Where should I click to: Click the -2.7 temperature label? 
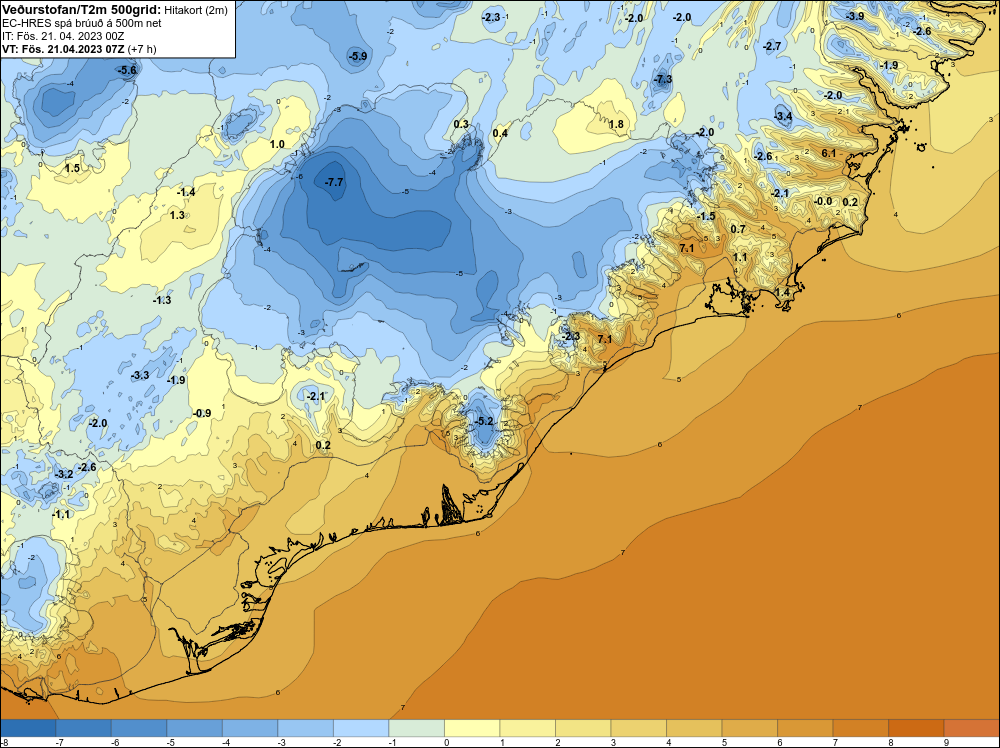click(x=772, y=46)
